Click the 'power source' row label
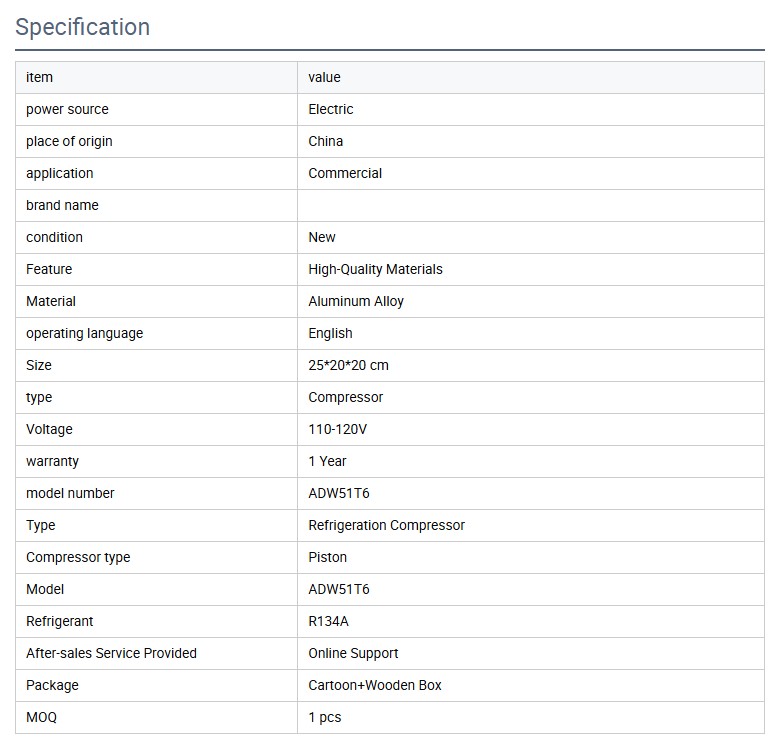The image size is (778, 746). pos(67,109)
